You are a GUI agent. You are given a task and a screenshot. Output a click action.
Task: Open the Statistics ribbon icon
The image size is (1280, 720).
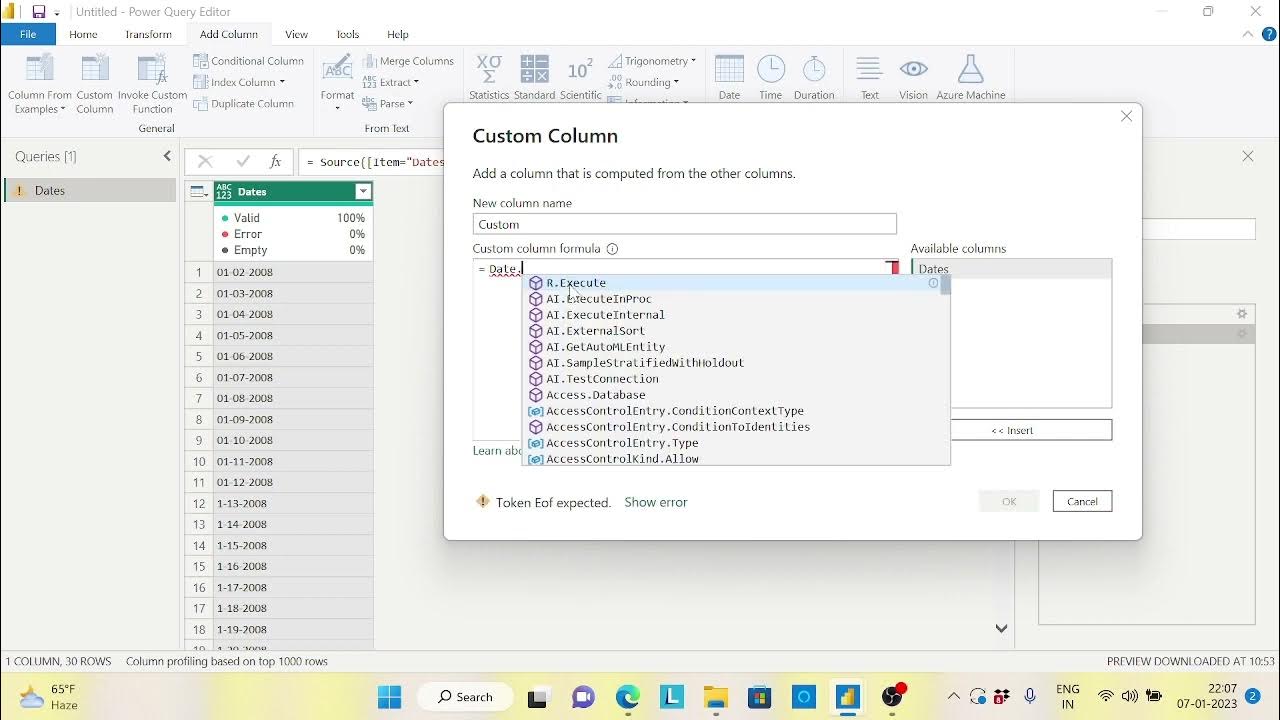click(489, 70)
